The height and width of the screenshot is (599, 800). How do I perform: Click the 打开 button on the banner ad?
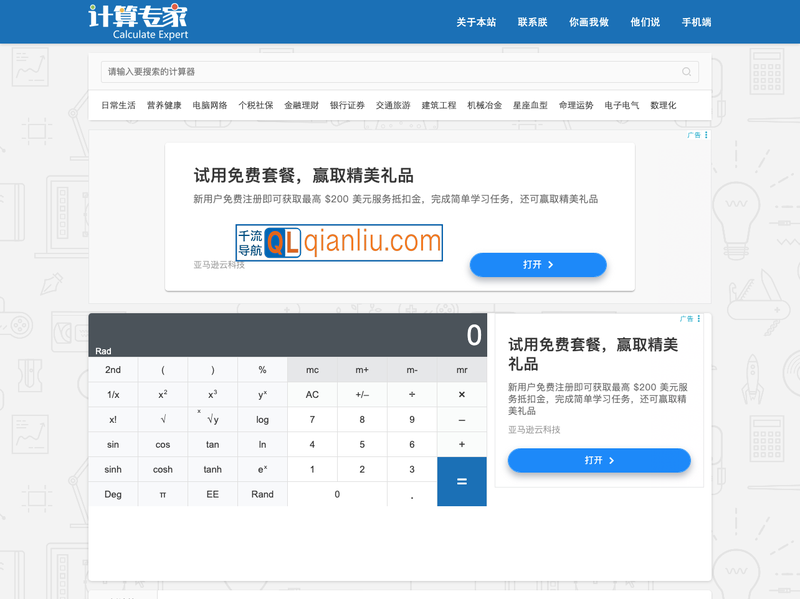538,264
